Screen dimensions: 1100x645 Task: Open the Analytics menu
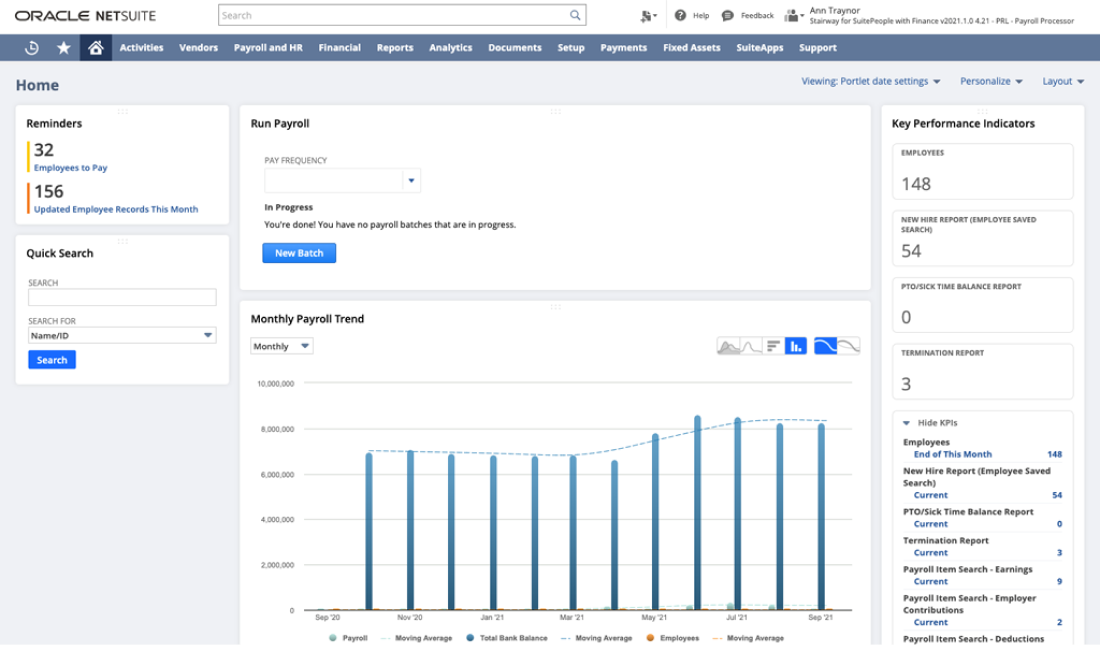(450, 48)
